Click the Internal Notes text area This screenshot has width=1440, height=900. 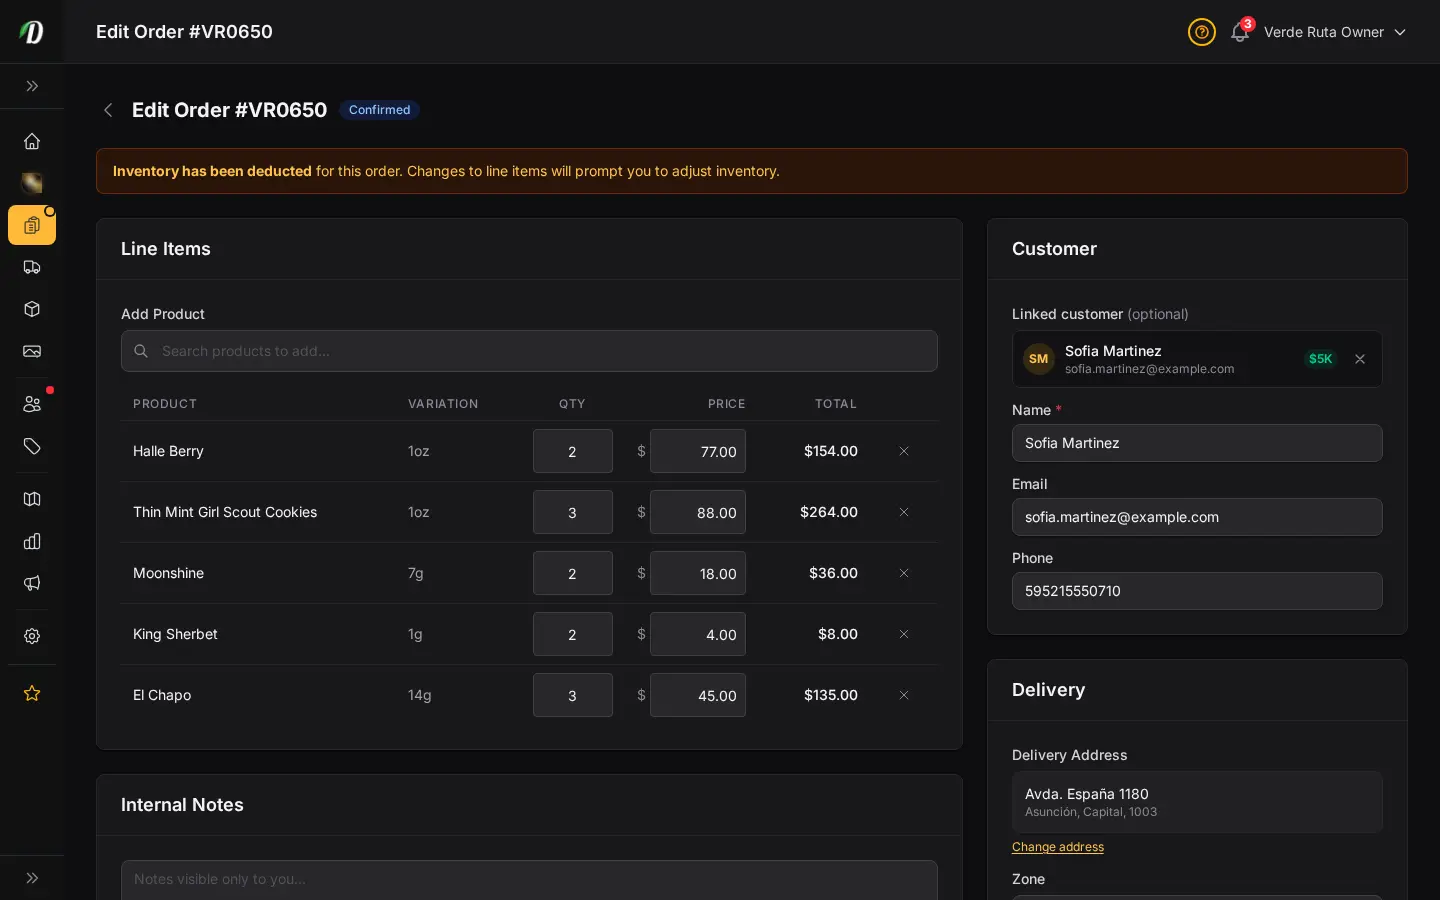(x=529, y=880)
